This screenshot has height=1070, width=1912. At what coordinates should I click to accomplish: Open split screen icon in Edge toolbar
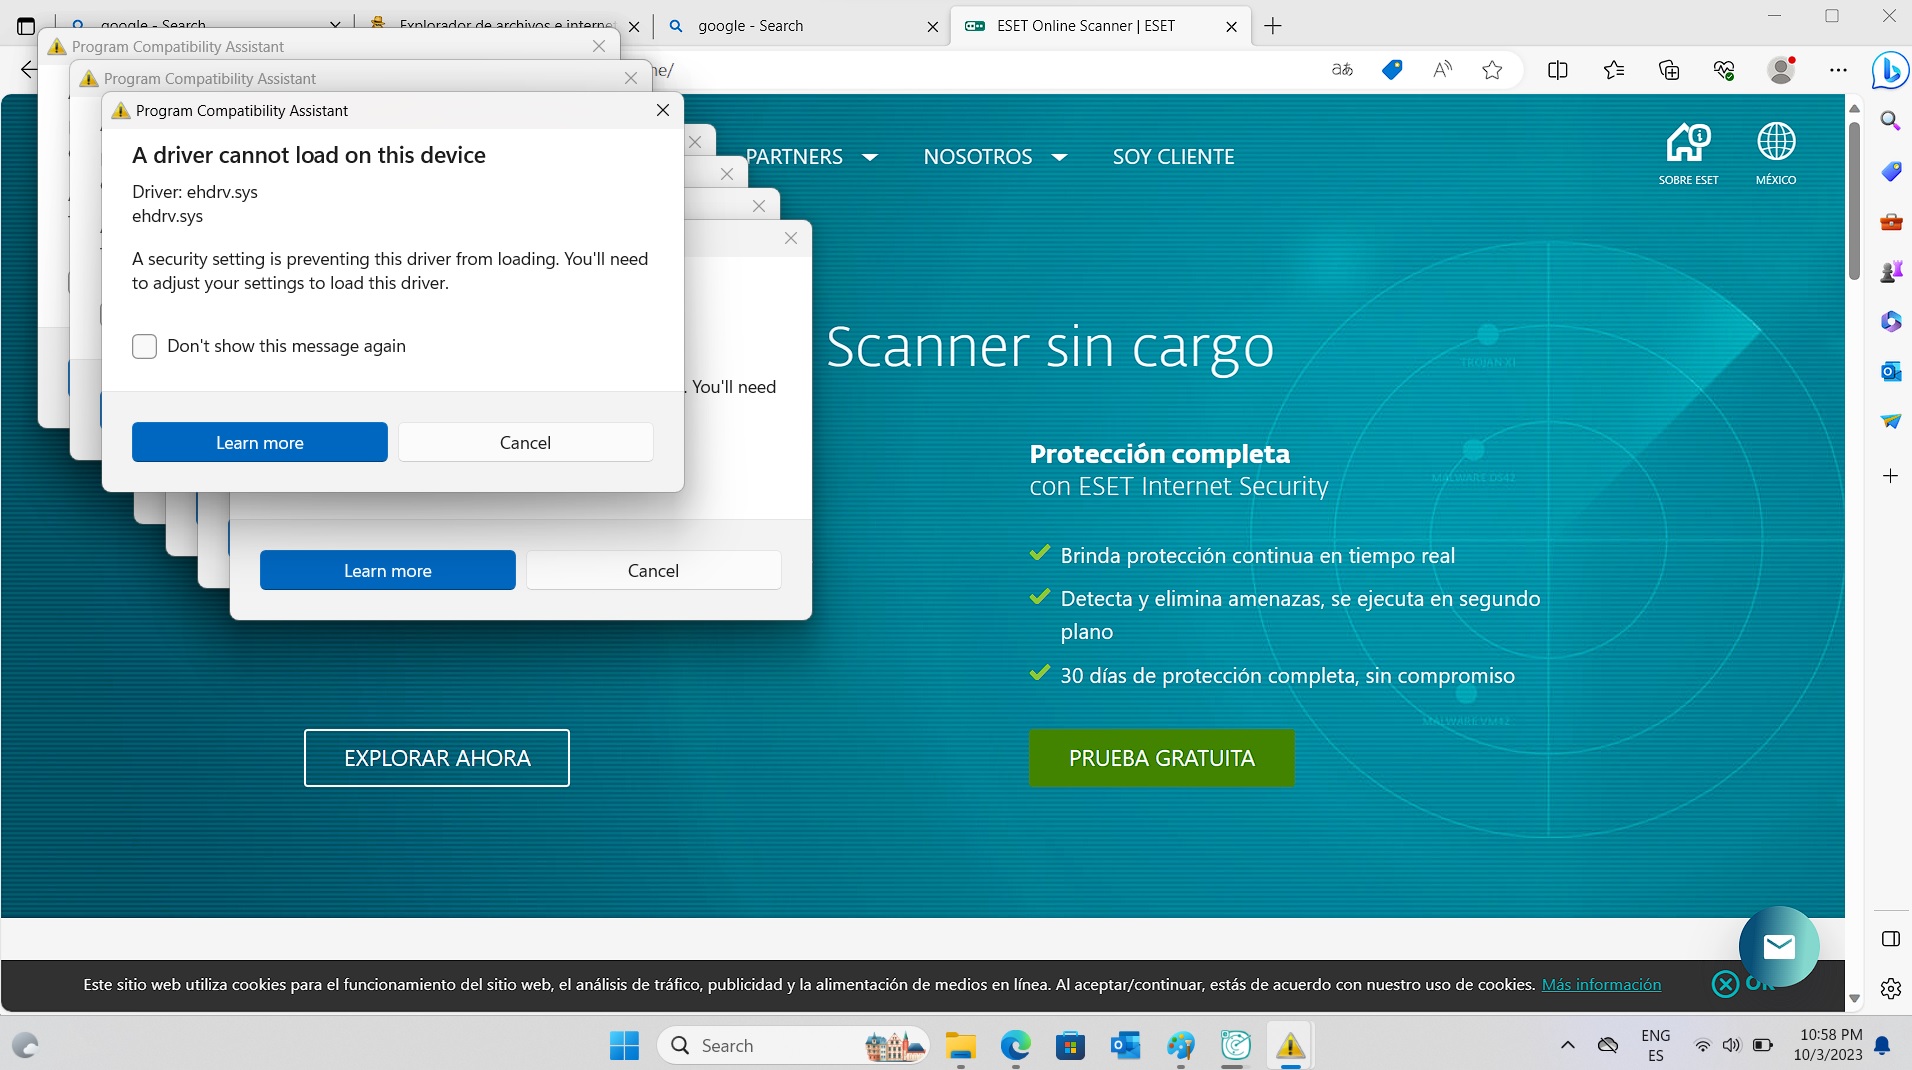coord(1558,70)
